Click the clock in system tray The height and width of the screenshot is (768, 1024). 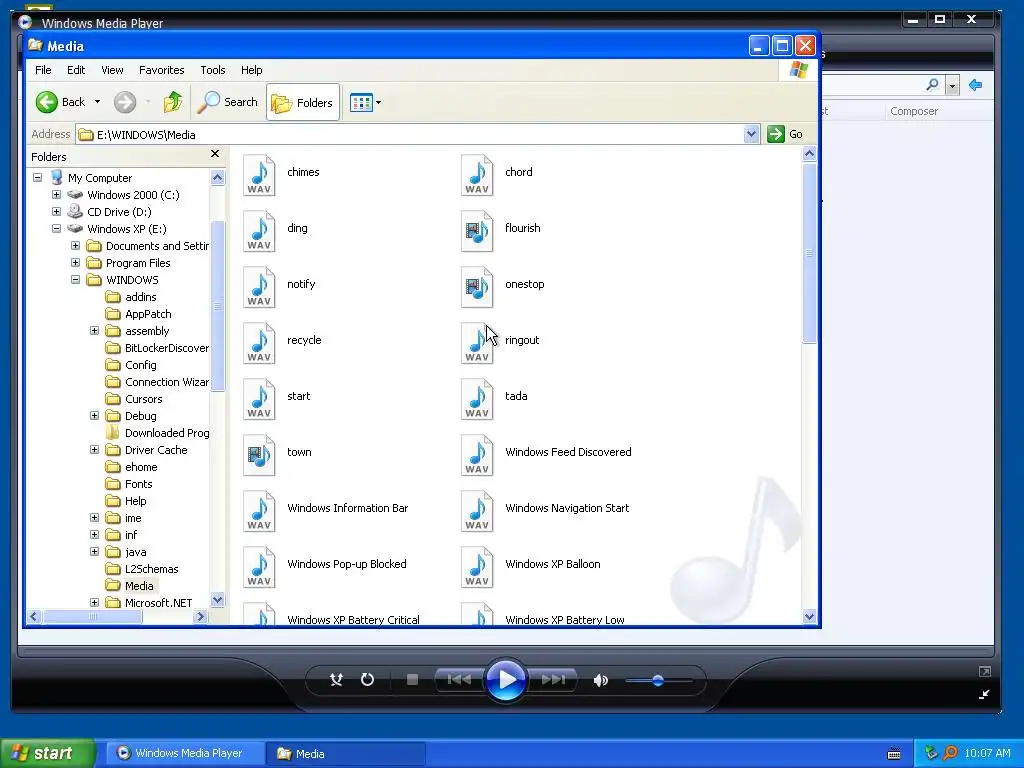click(987, 753)
